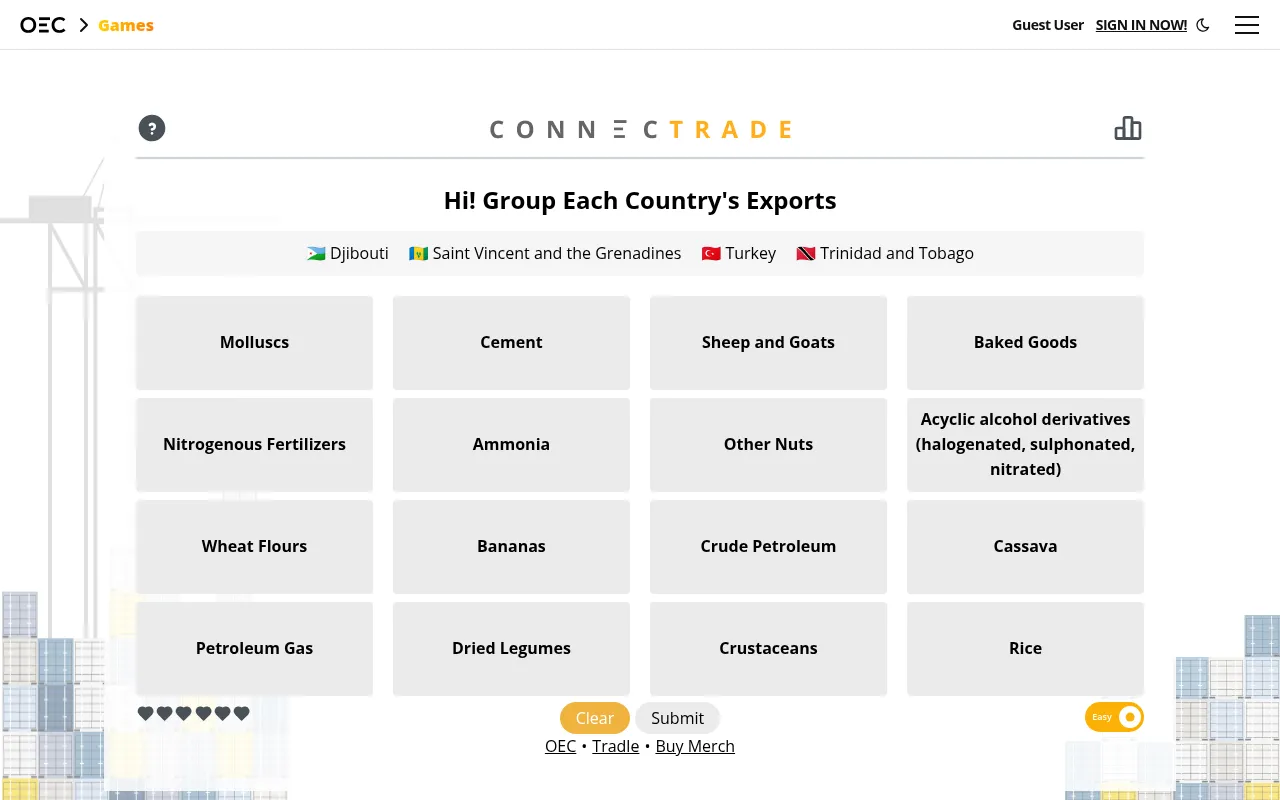Select the Cassava tile
Screen dimensions: 1280x800
1025,546
